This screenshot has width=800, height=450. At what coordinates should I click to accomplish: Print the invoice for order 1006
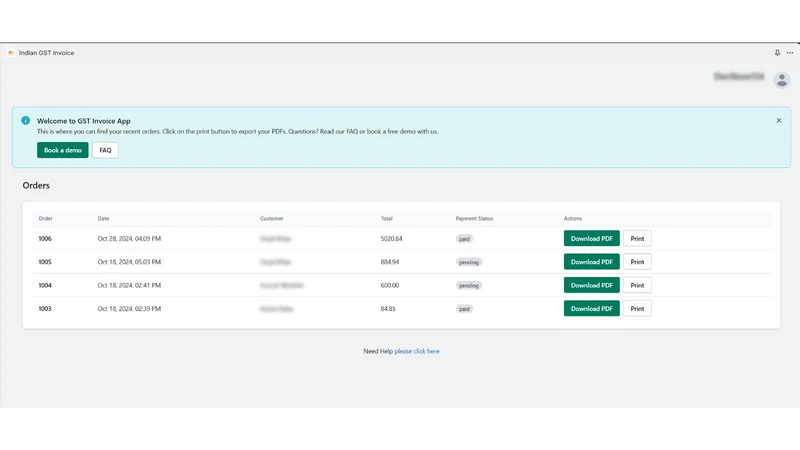[637, 238]
